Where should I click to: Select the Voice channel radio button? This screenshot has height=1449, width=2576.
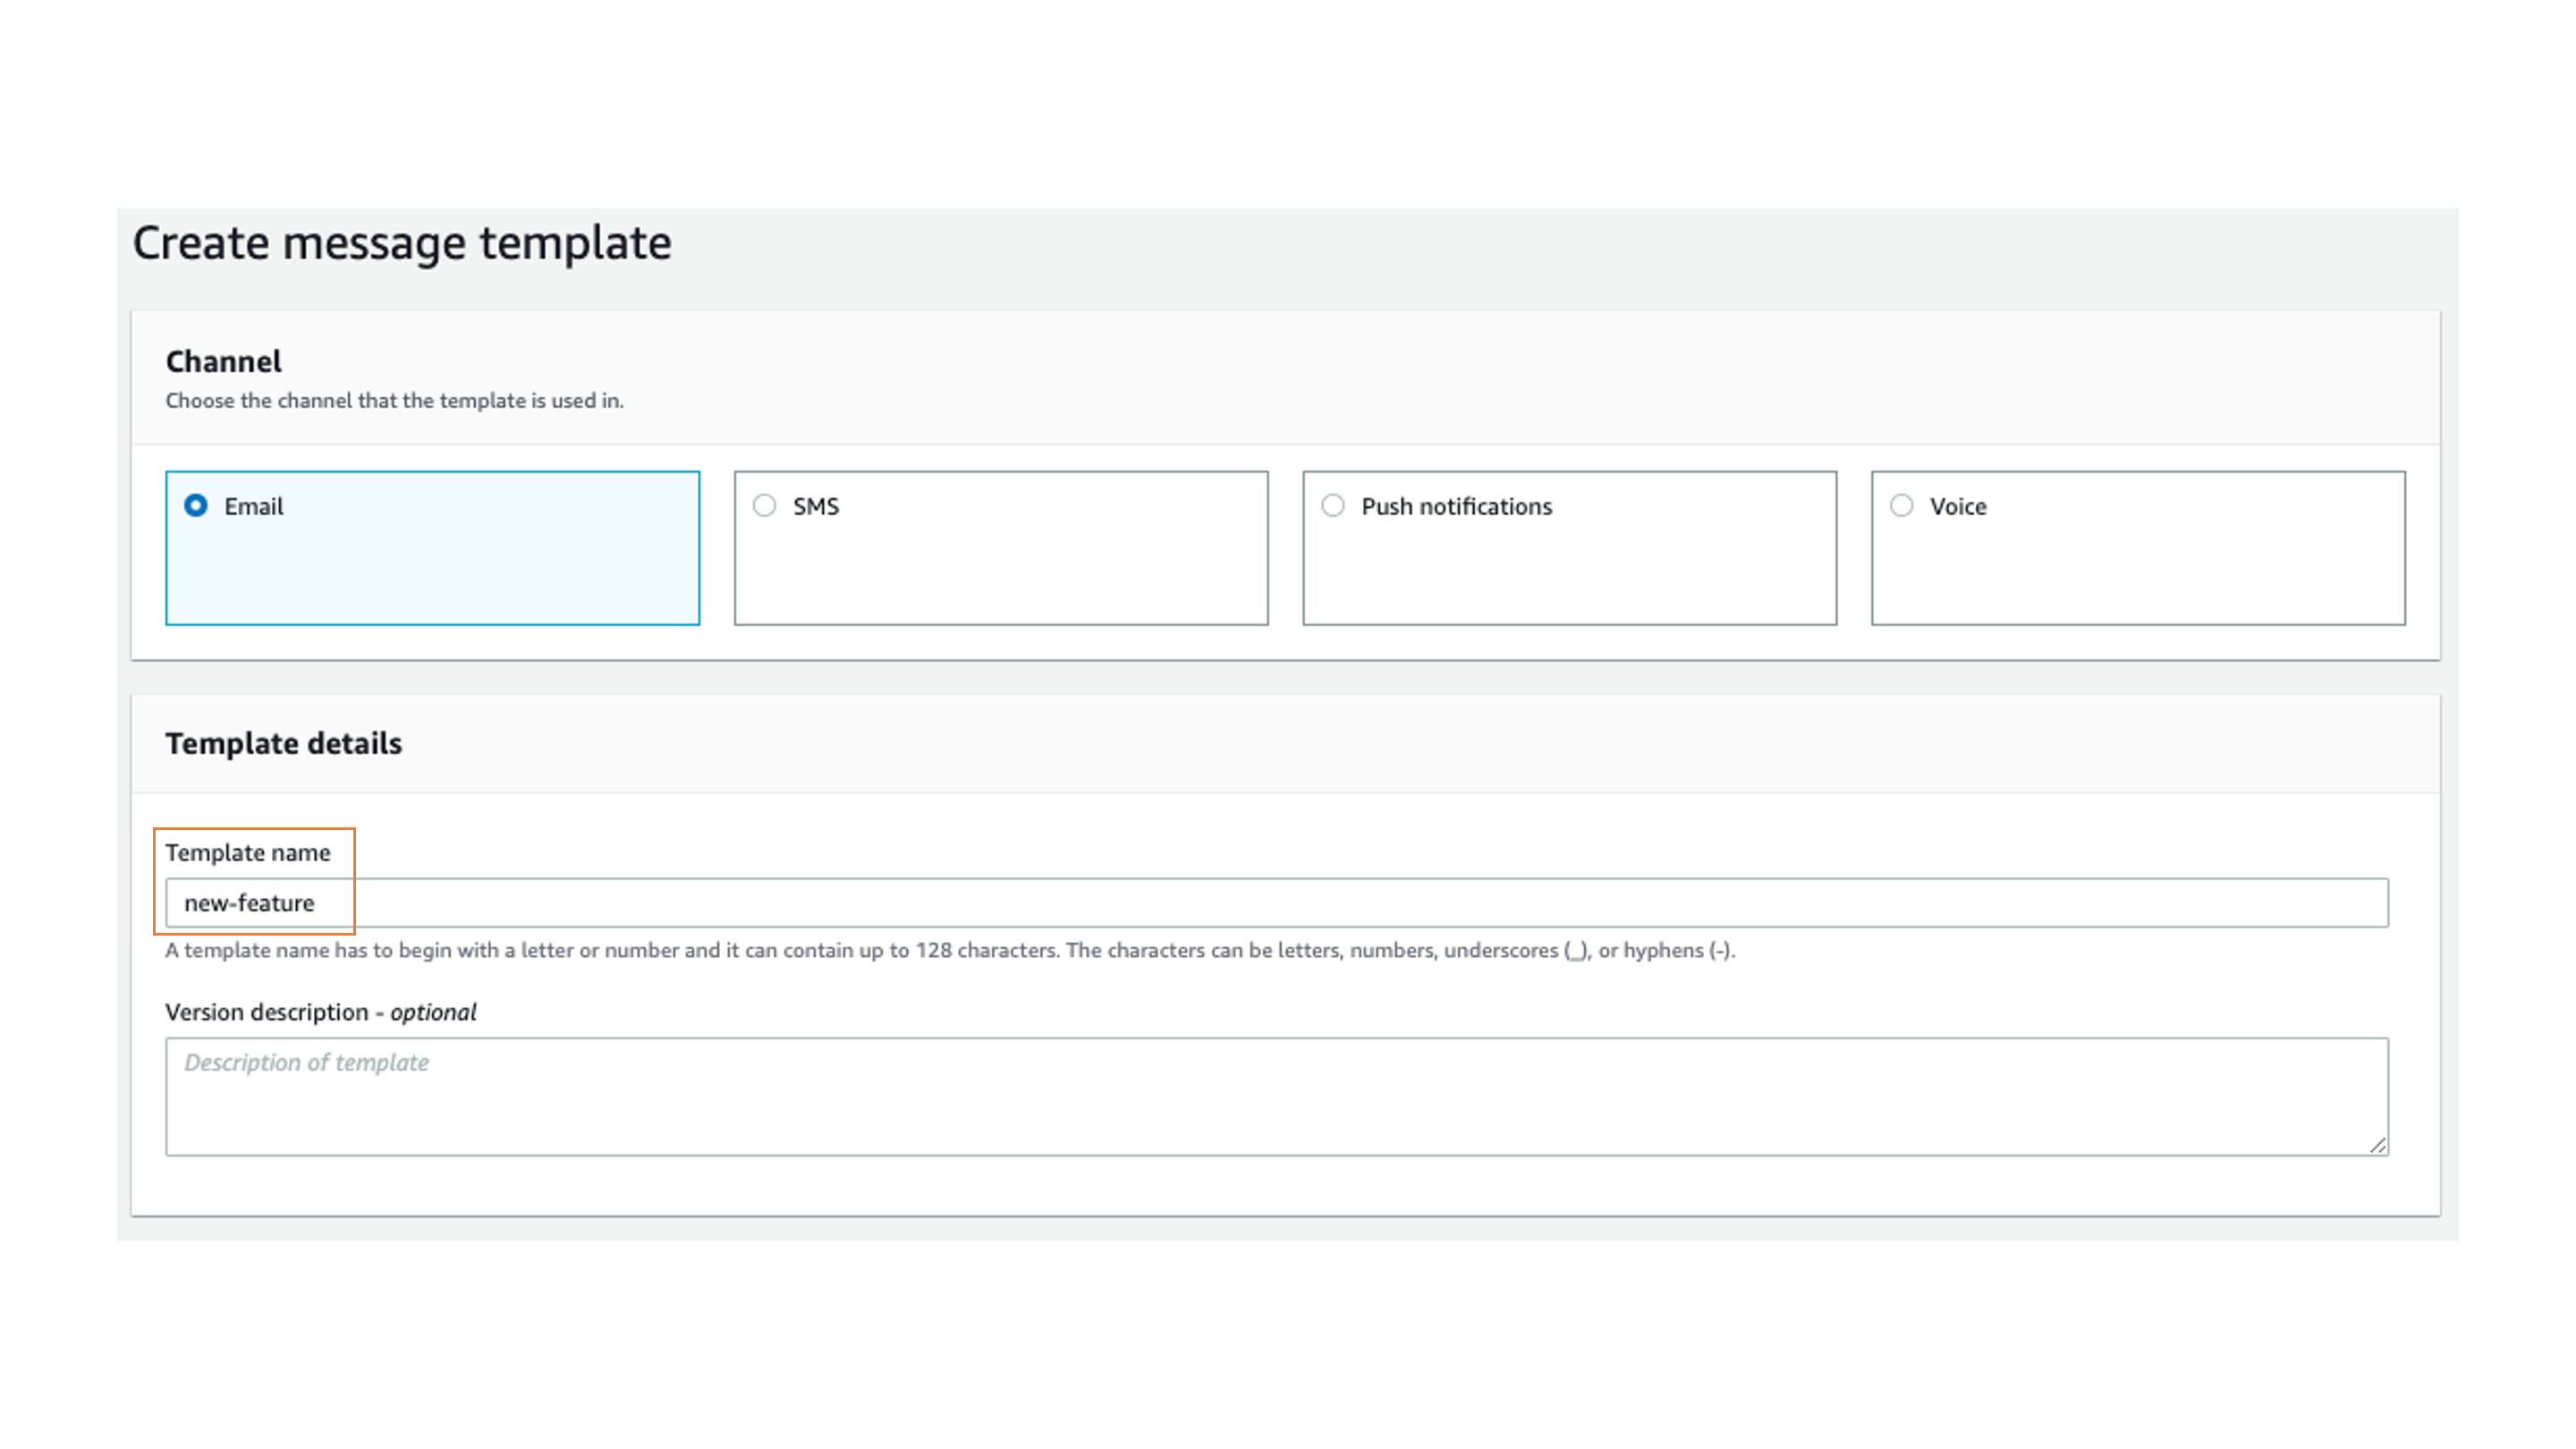tap(1901, 506)
